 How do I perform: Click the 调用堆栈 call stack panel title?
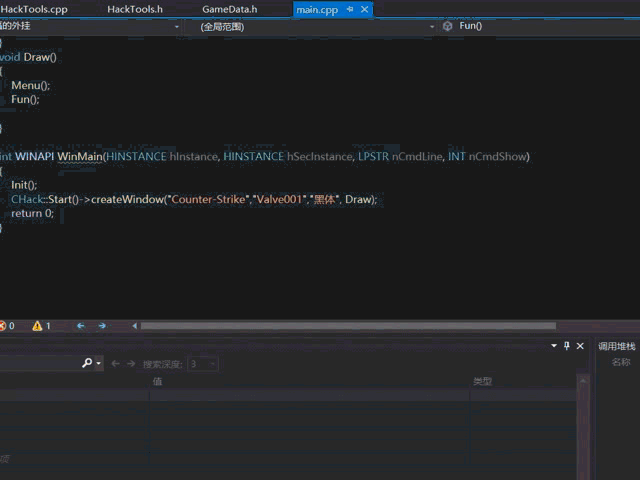click(617, 346)
